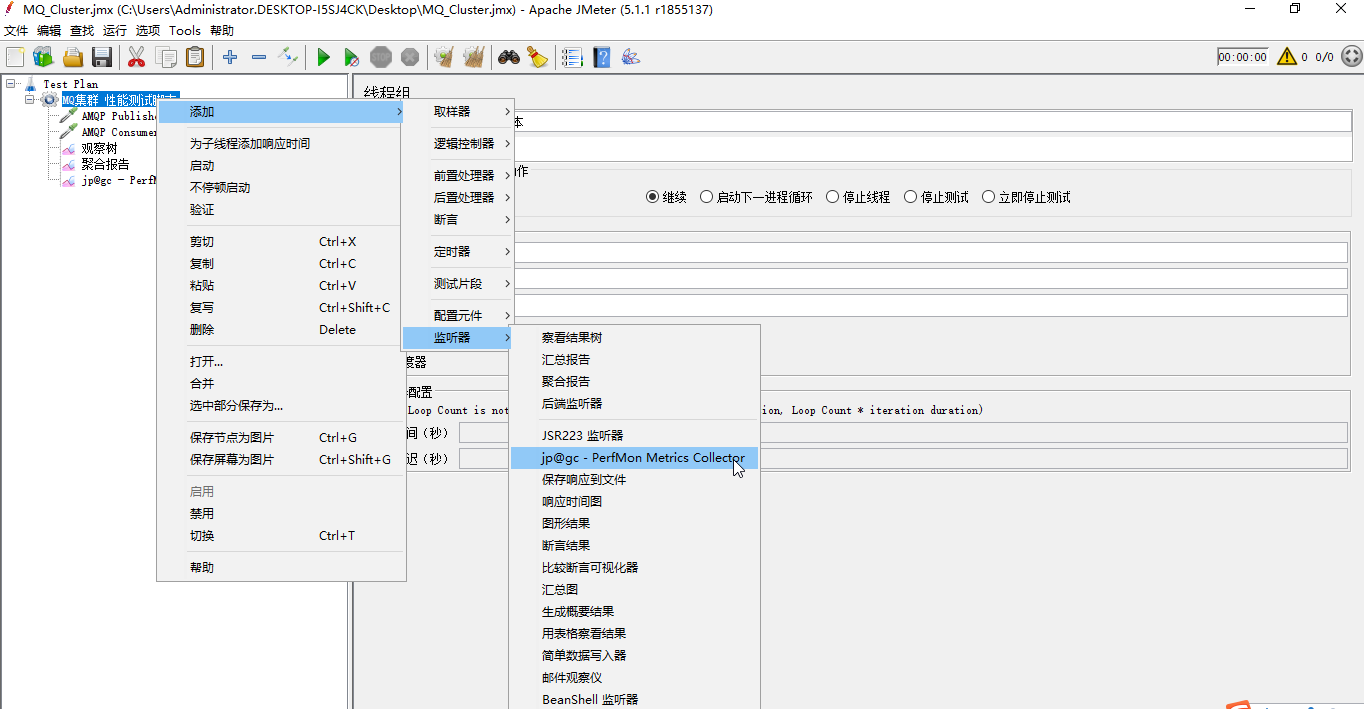Click the Copy toolbar icon
This screenshot has width=1364, height=709.
(x=166, y=57)
